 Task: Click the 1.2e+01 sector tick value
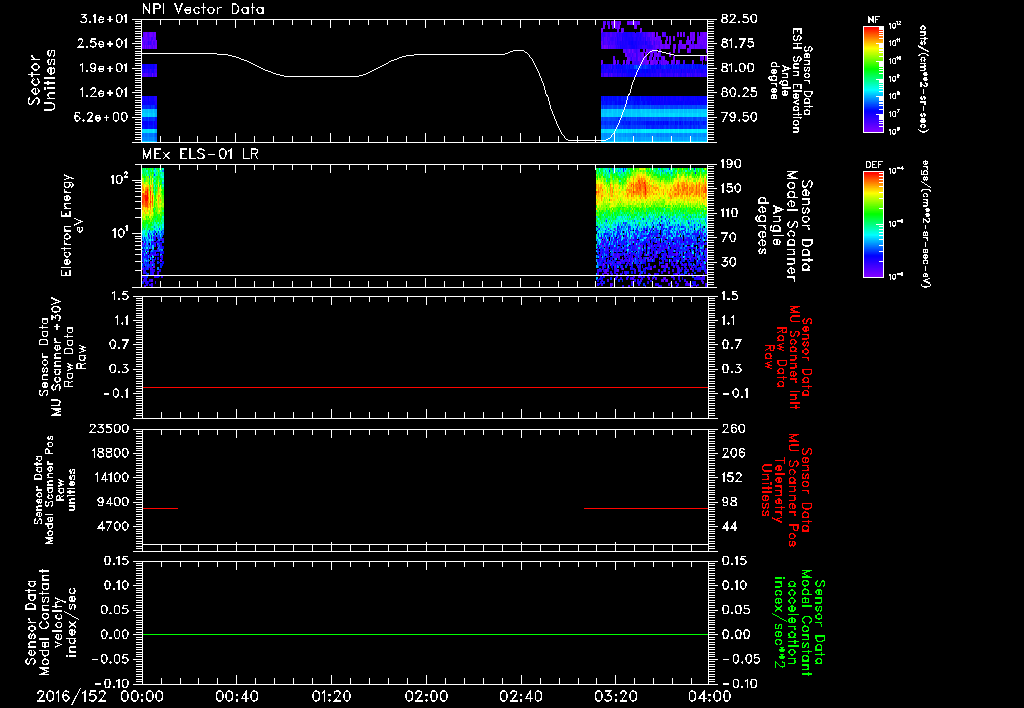[x=103, y=93]
